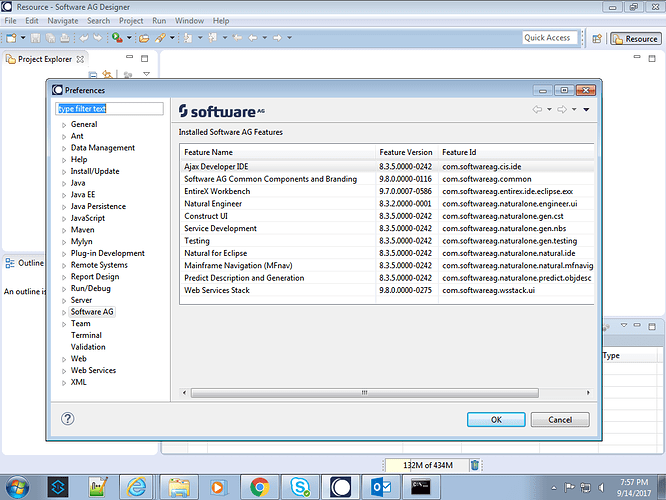Click the Open Perspective icon
This screenshot has height=500, width=666.
coord(597,39)
